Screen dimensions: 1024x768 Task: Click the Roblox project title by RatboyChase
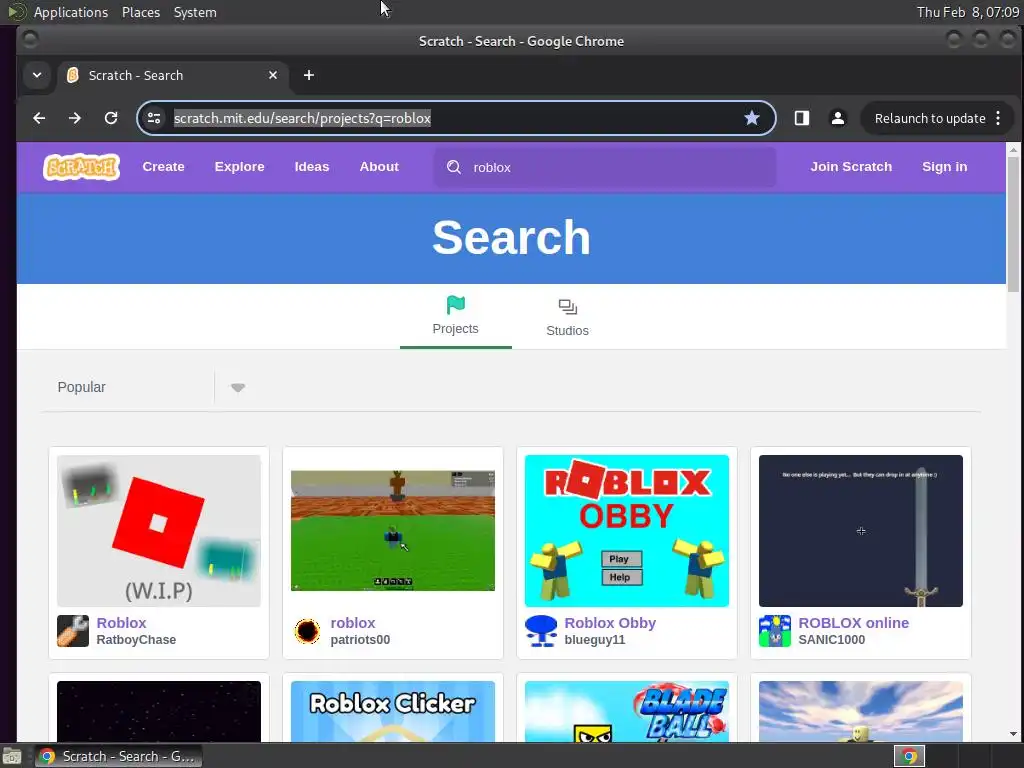[121, 623]
